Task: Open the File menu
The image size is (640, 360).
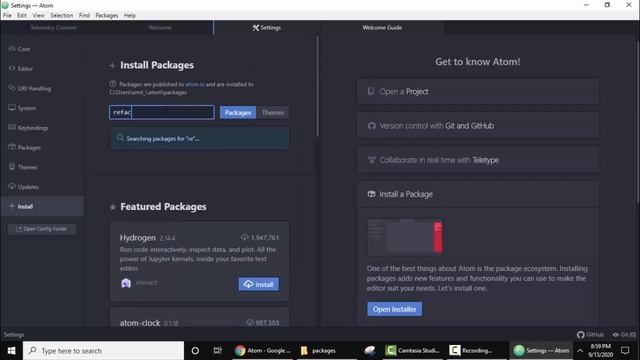Action: [7, 16]
